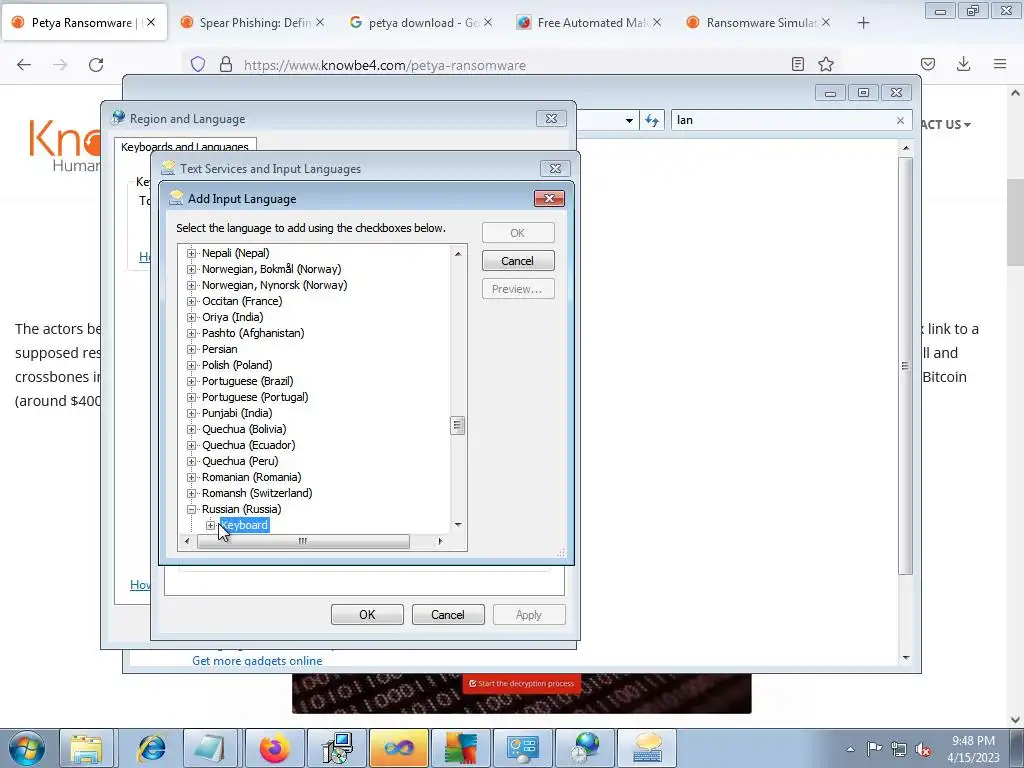Viewport: 1024px width, 768px height.
Task: Open the notepad taskbar icon
Action: tap(210, 748)
